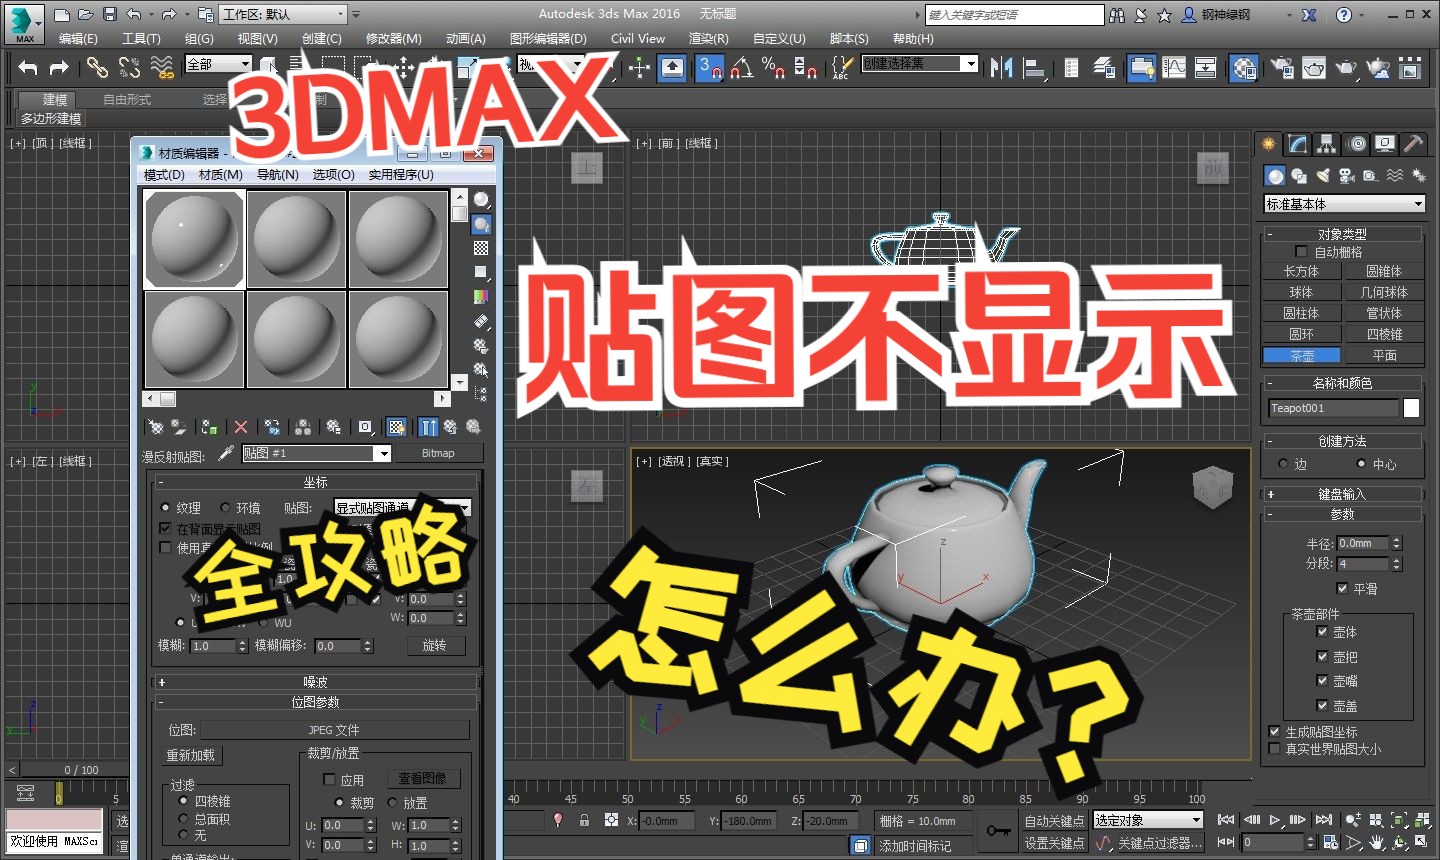Open the Civil View menu

pos(638,38)
